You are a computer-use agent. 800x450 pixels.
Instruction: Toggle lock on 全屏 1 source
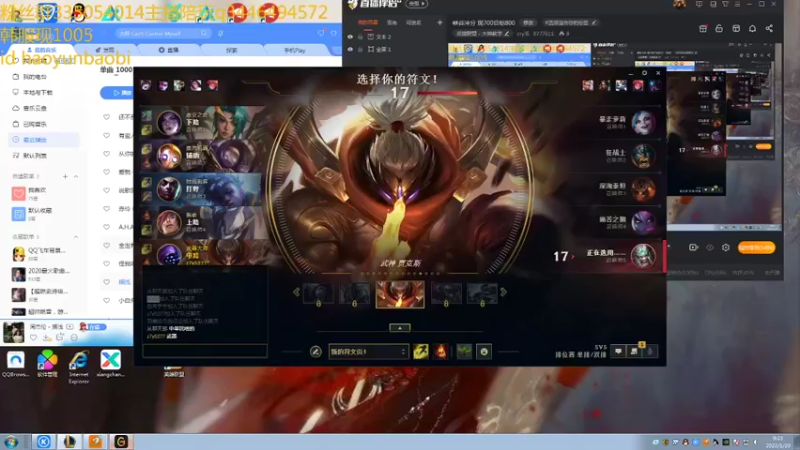[x=360, y=49]
